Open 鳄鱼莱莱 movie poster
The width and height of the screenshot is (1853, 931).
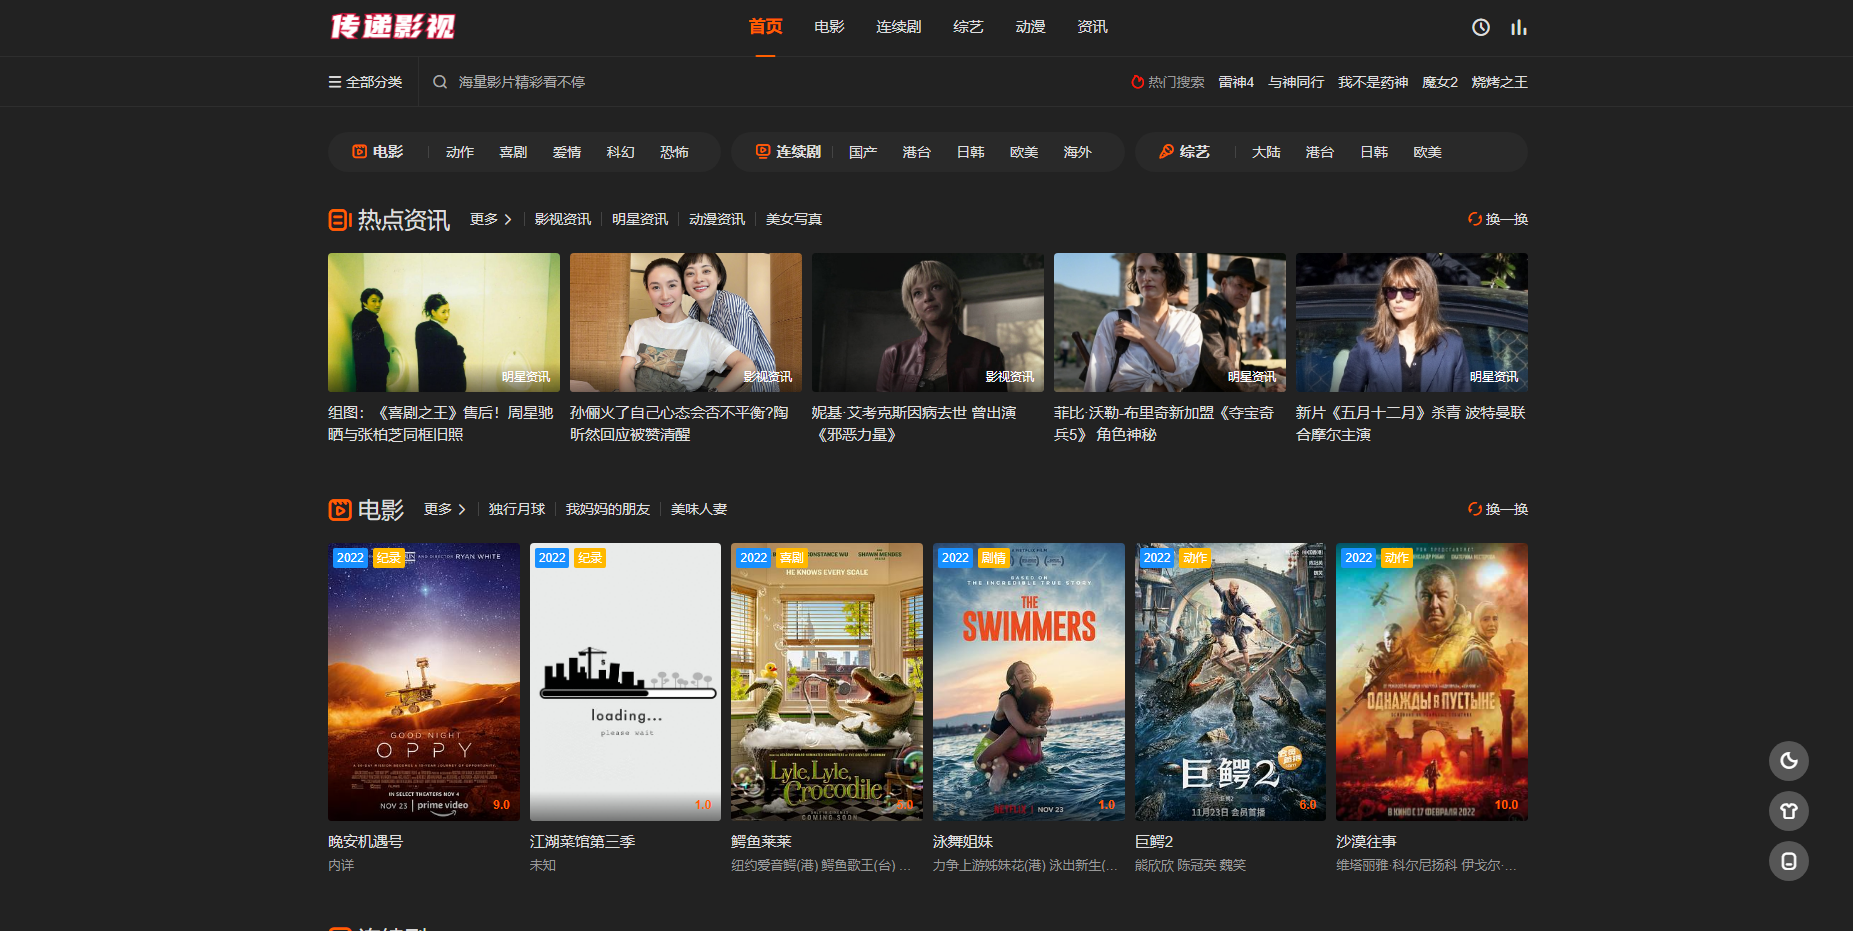click(827, 682)
